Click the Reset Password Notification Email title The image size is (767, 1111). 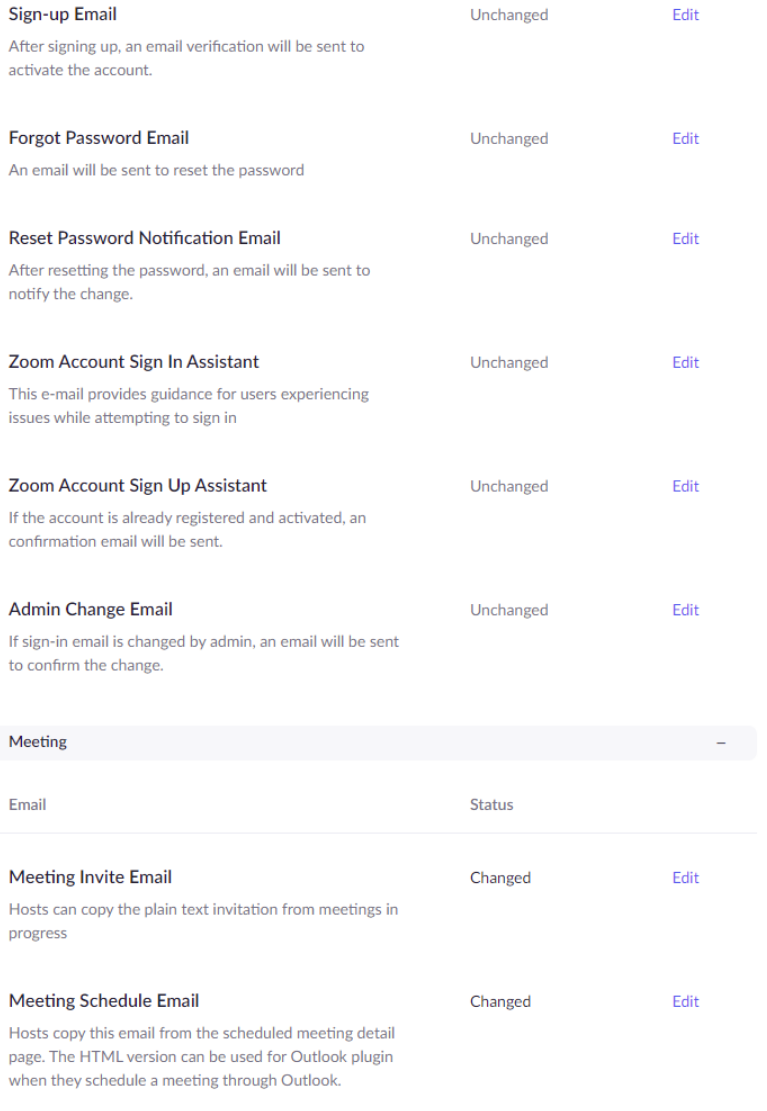click(x=144, y=238)
